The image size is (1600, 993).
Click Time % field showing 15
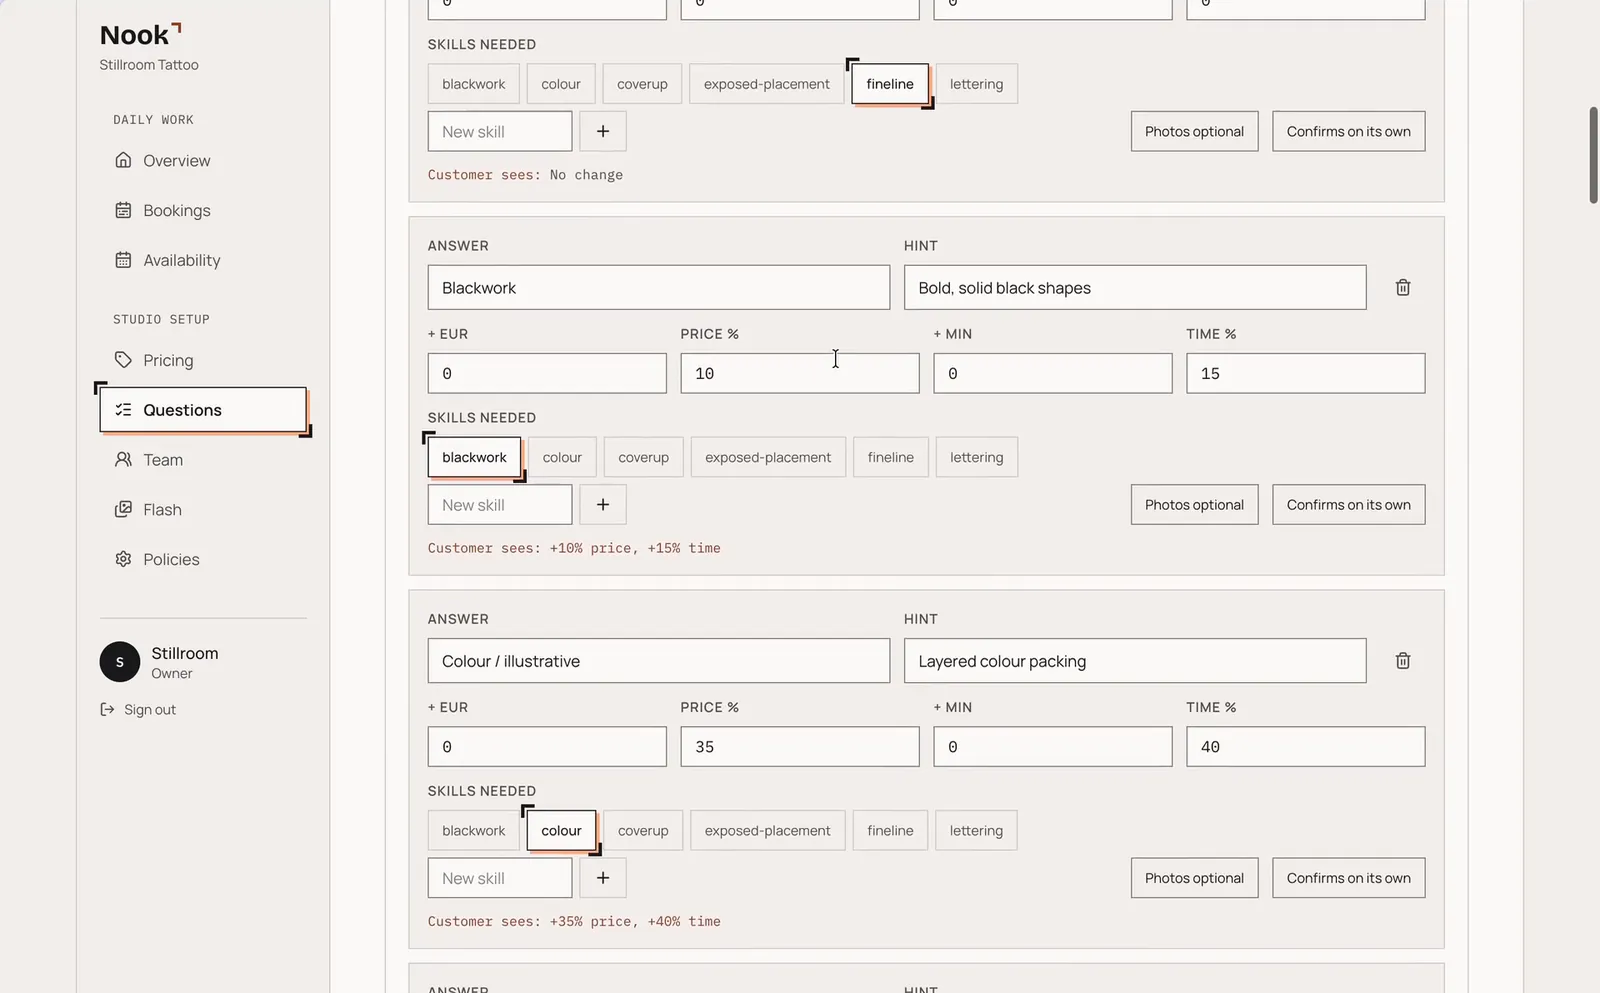(x=1306, y=373)
